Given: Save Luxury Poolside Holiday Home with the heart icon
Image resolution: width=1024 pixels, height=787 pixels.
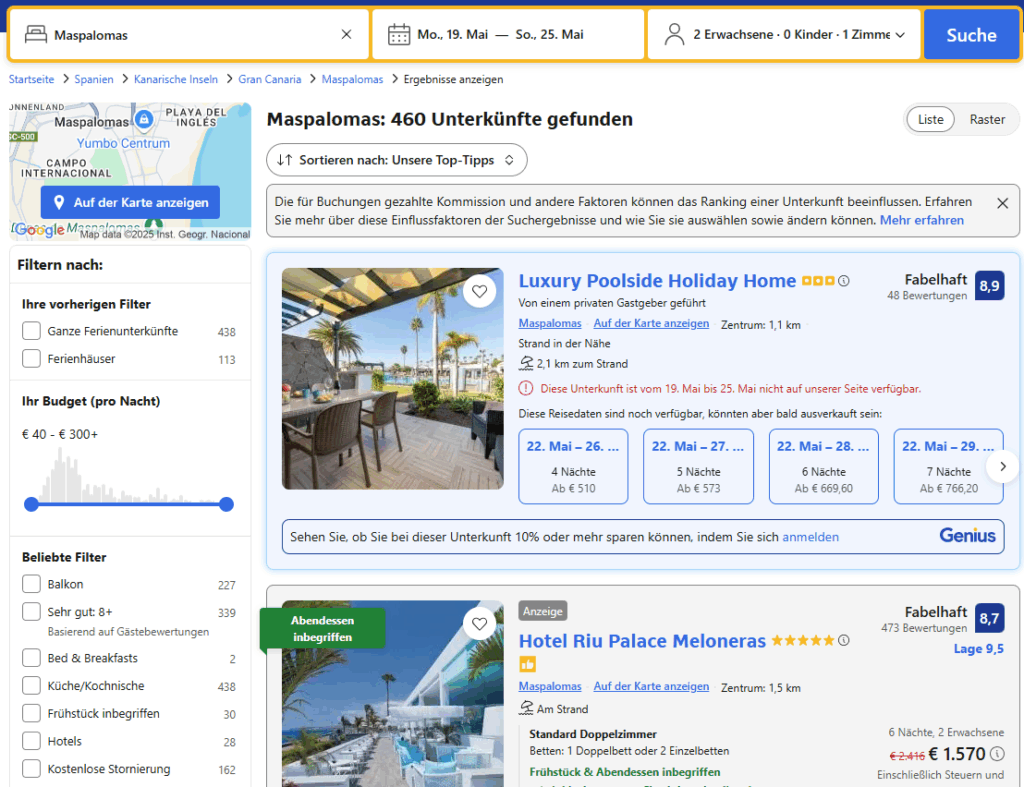Looking at the screenshot, I should click(480, 291).
